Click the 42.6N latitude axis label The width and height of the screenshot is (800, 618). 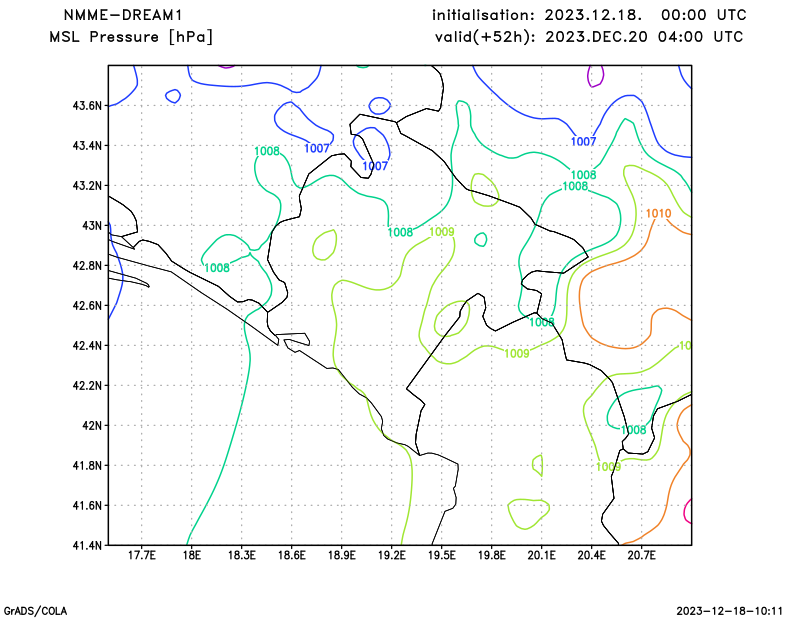coord(87,306)
